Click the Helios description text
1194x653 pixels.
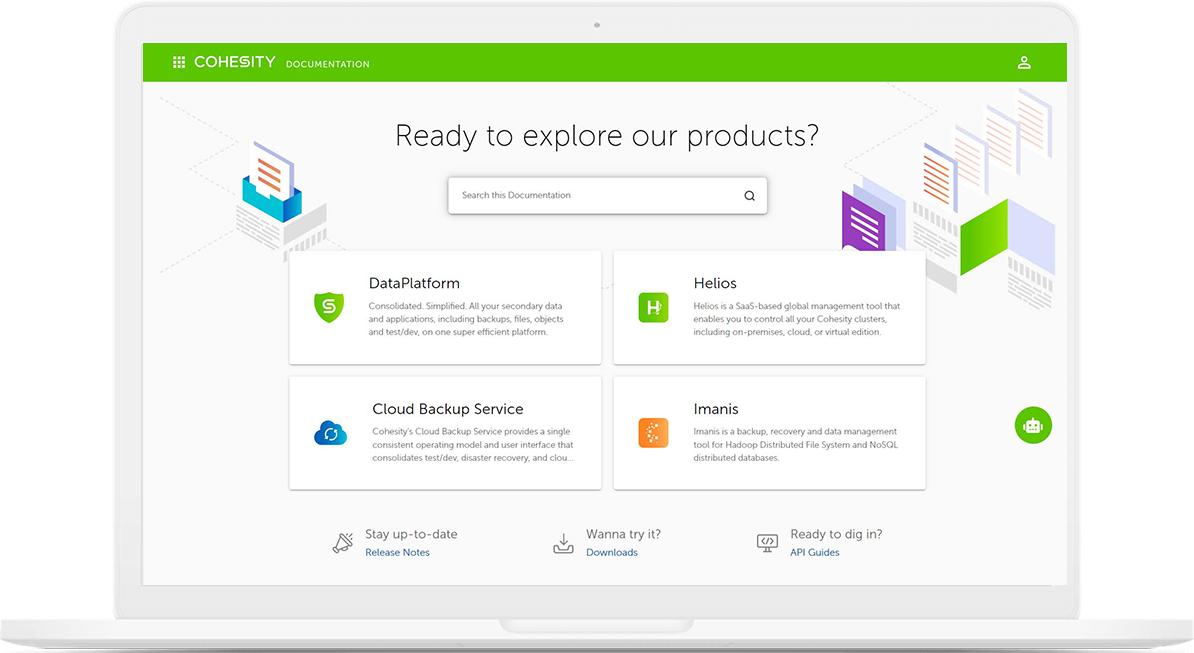click(x=797, y=319)
